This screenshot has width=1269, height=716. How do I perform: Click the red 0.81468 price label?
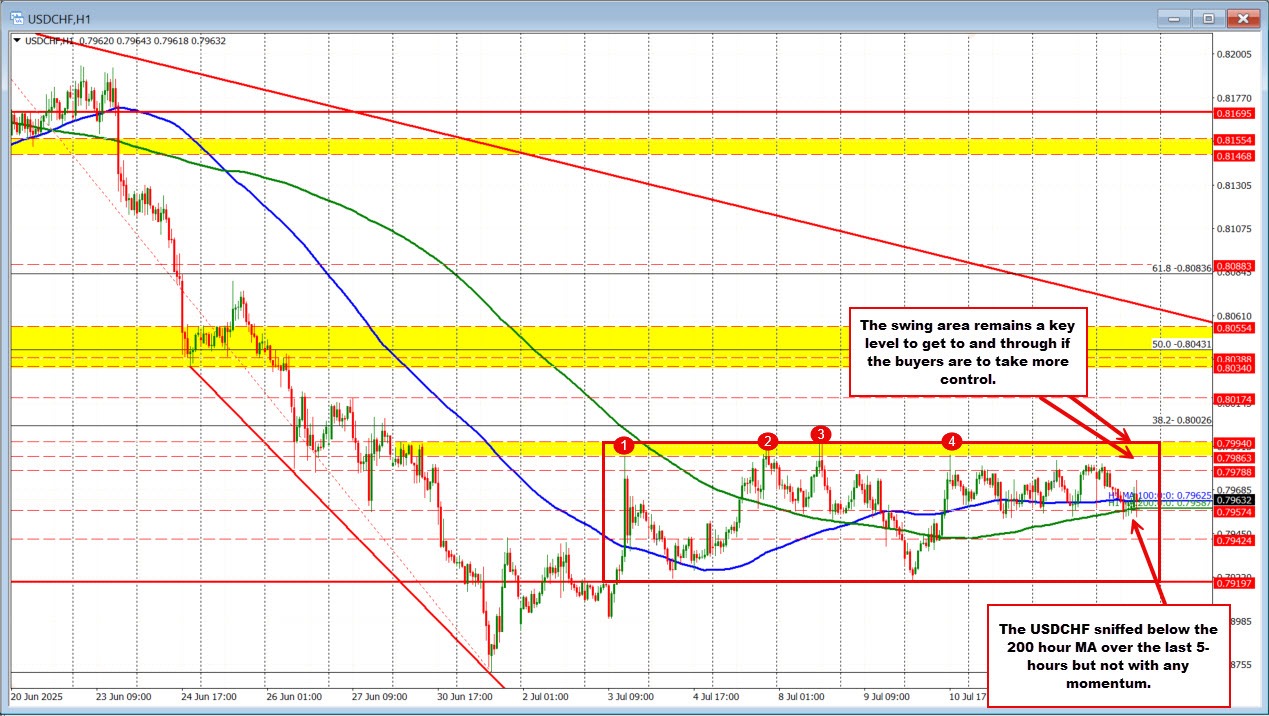click(x=1232, y=155)
